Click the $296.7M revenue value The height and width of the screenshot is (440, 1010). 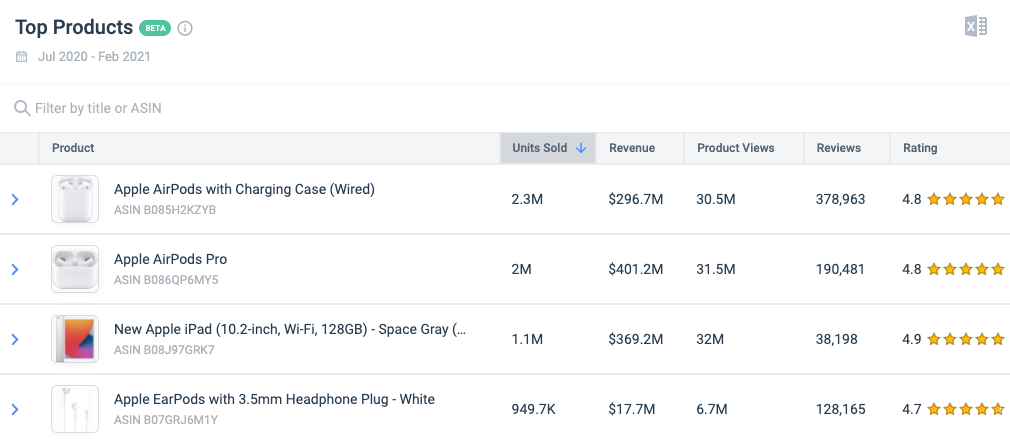pyautogui.click(x=636, y=200)
